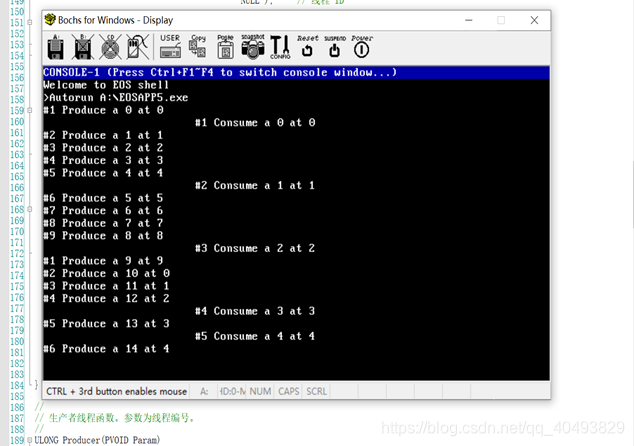Viewport: 634px width, 446px height.
Task: Click '#2 Produce a 10 at 0' line
Action: click(106, 273)
